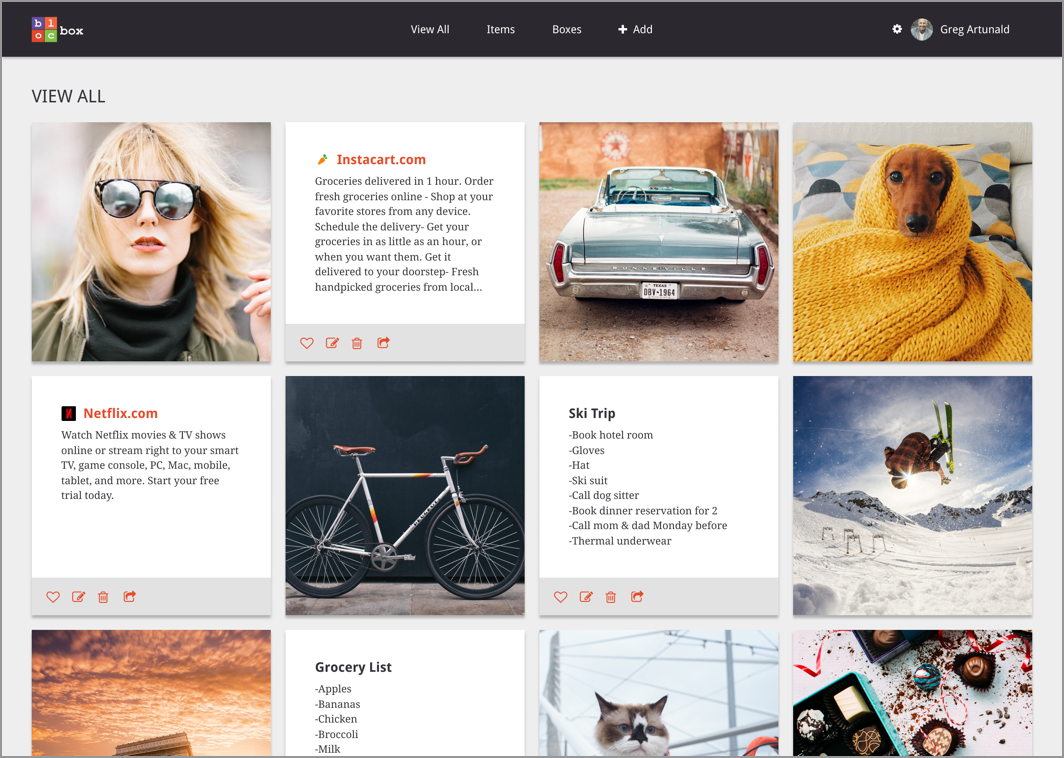Open the dog in yellow blanket photo
Image resolution: width=1064 pixels, height=758 pixels.
(x=913, y=242)
